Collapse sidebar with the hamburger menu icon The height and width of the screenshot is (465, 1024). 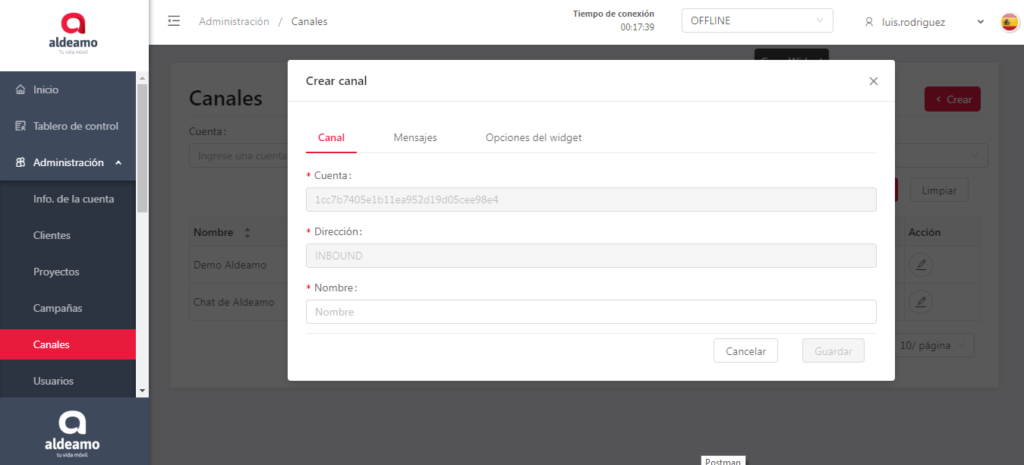pyautogui.click(x=174, y=21)
